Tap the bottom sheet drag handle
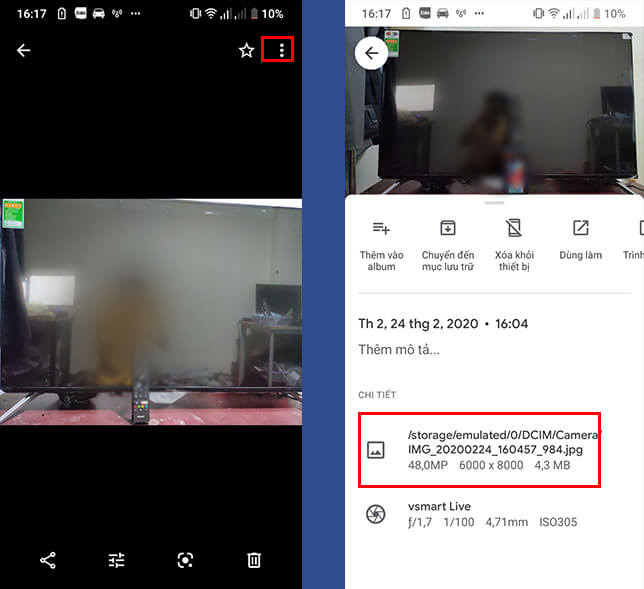 [494, 203]
